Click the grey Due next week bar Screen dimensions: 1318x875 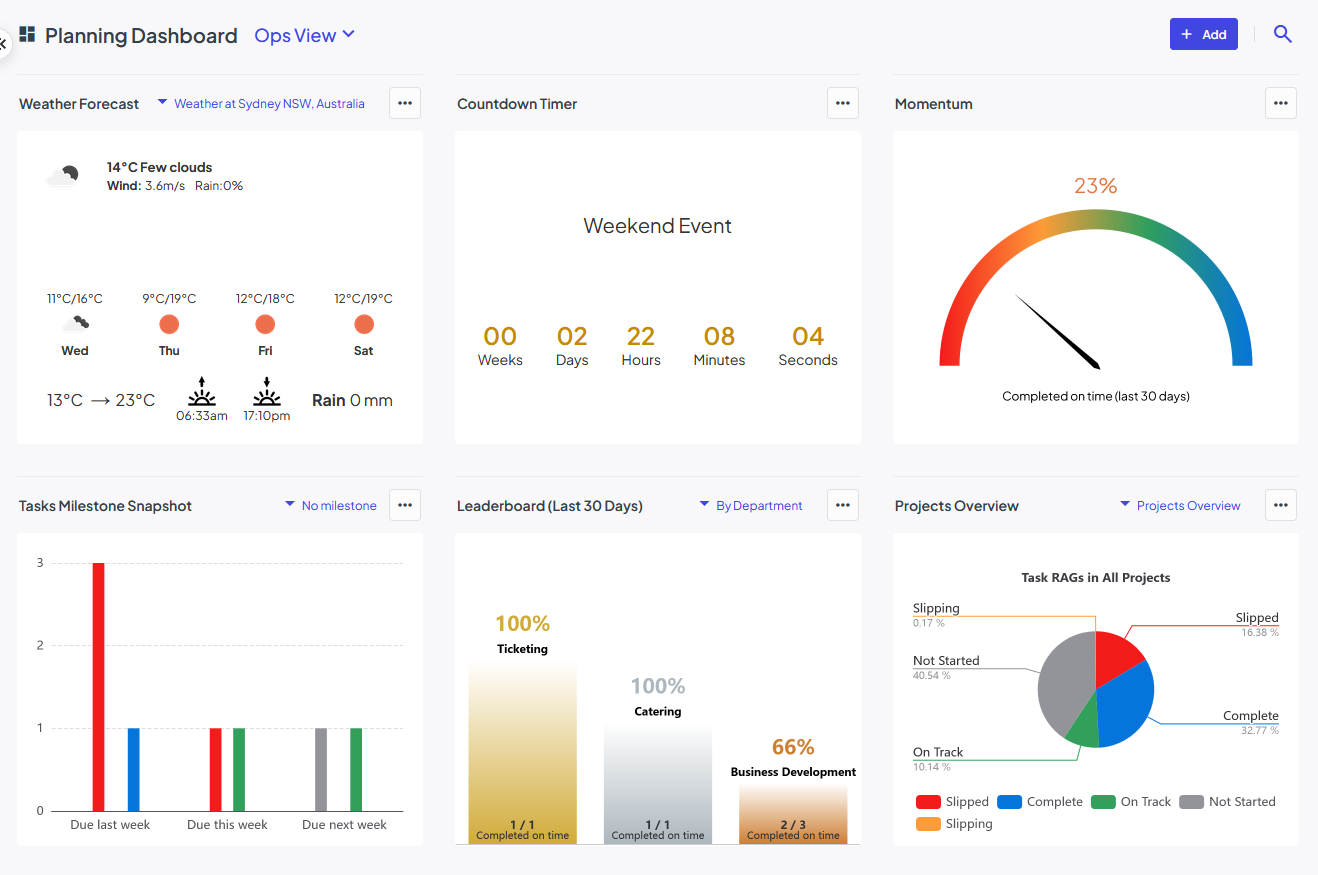(x=321, y=769)
